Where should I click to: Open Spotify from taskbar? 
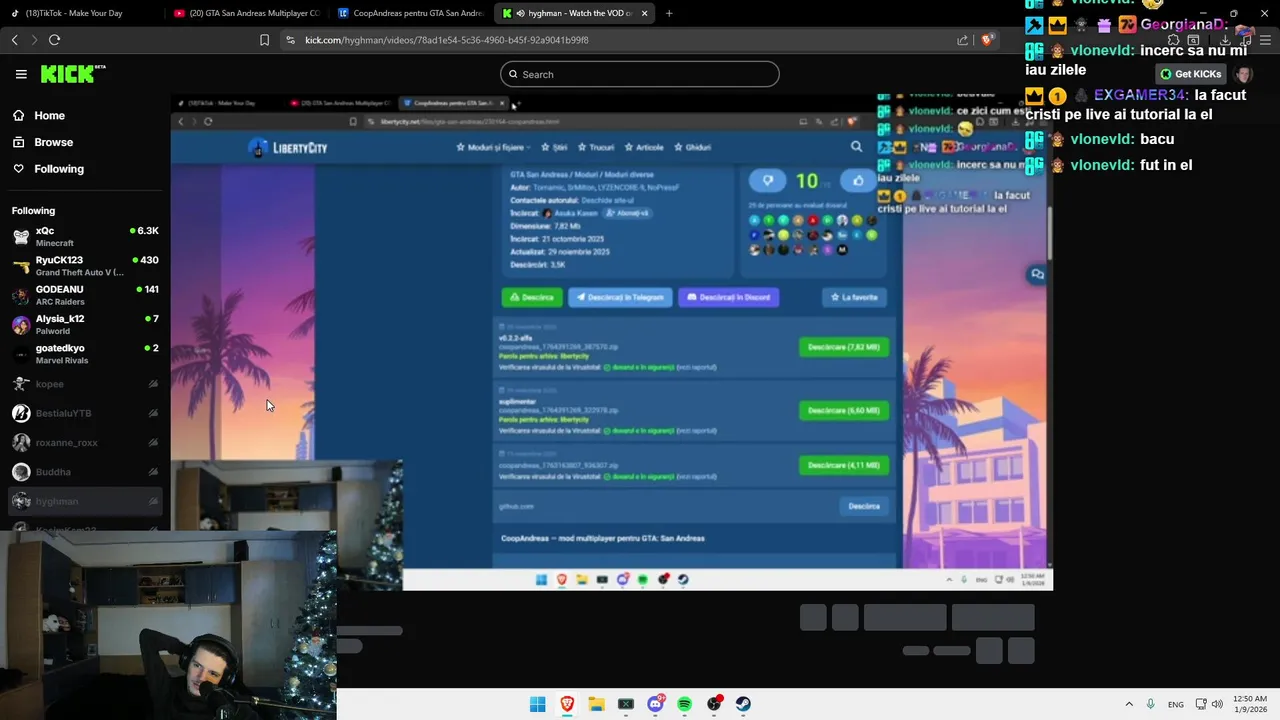point(684,704)
